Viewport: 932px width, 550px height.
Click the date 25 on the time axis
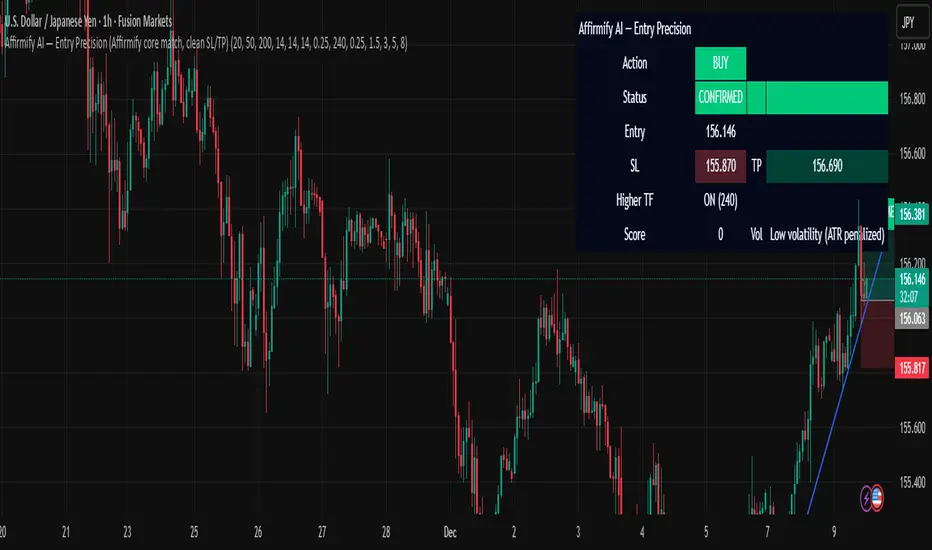point(194,532)
